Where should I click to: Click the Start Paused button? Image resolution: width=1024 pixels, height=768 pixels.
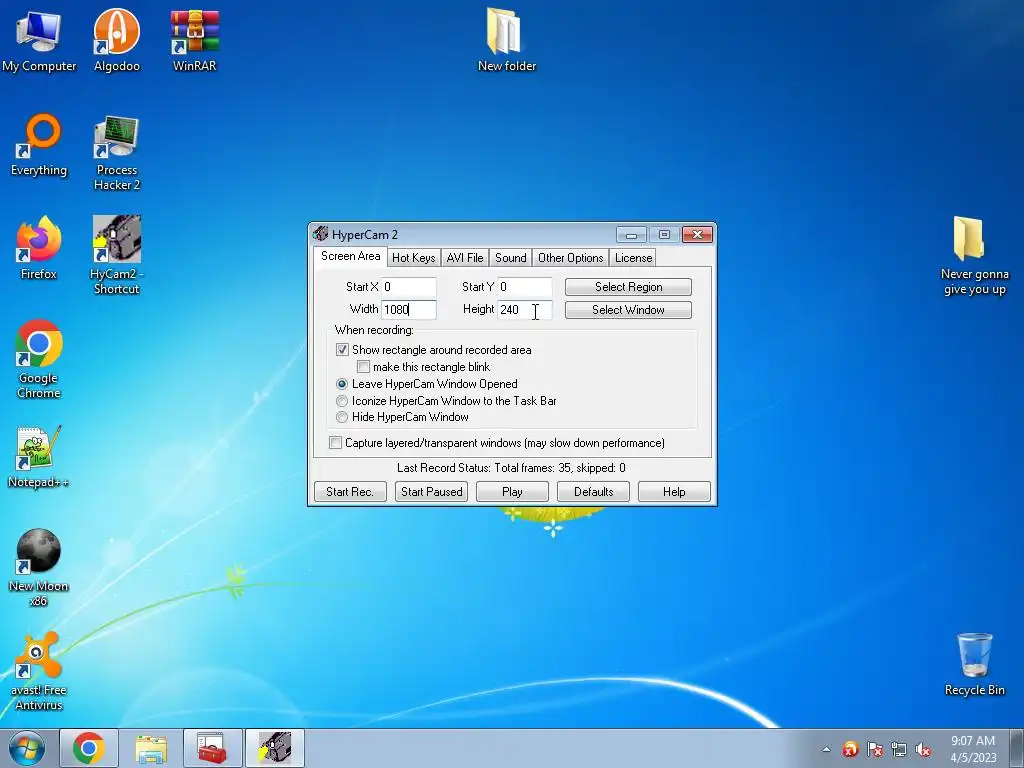(431, 492)
